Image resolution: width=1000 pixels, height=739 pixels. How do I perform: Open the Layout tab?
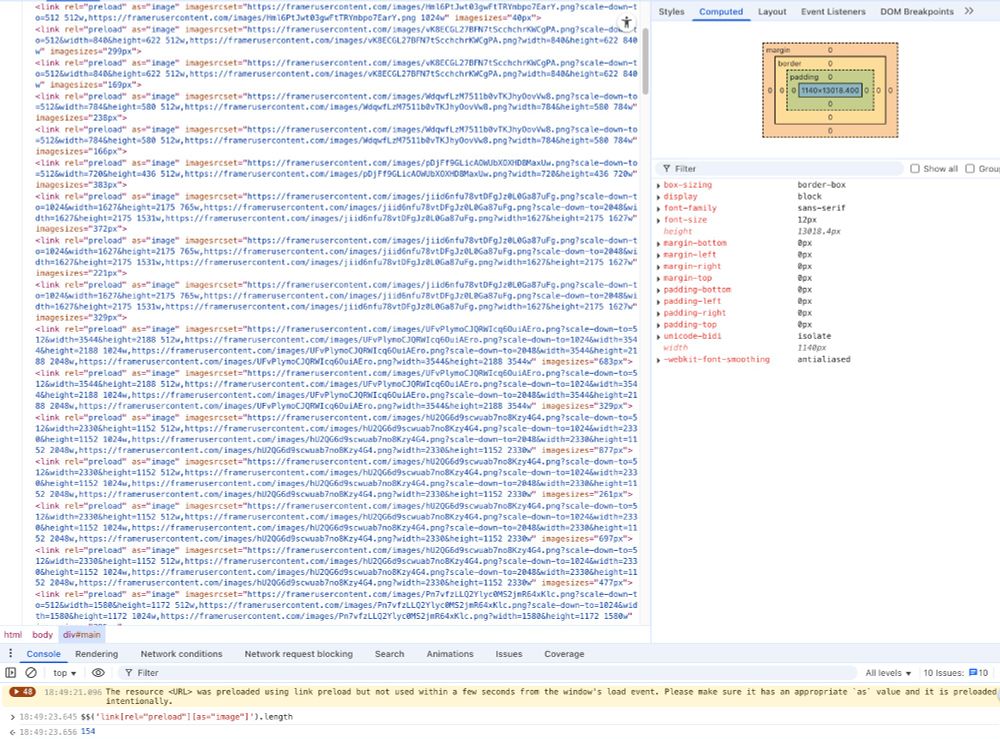pyautogui.click(x=772, y=11)
